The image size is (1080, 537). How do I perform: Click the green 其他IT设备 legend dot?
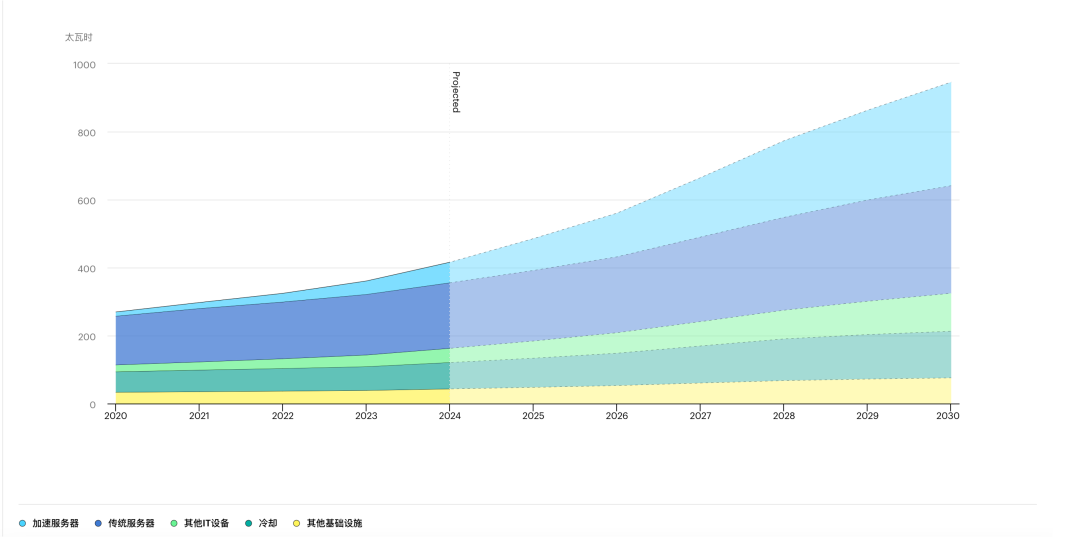click(174, 523)
